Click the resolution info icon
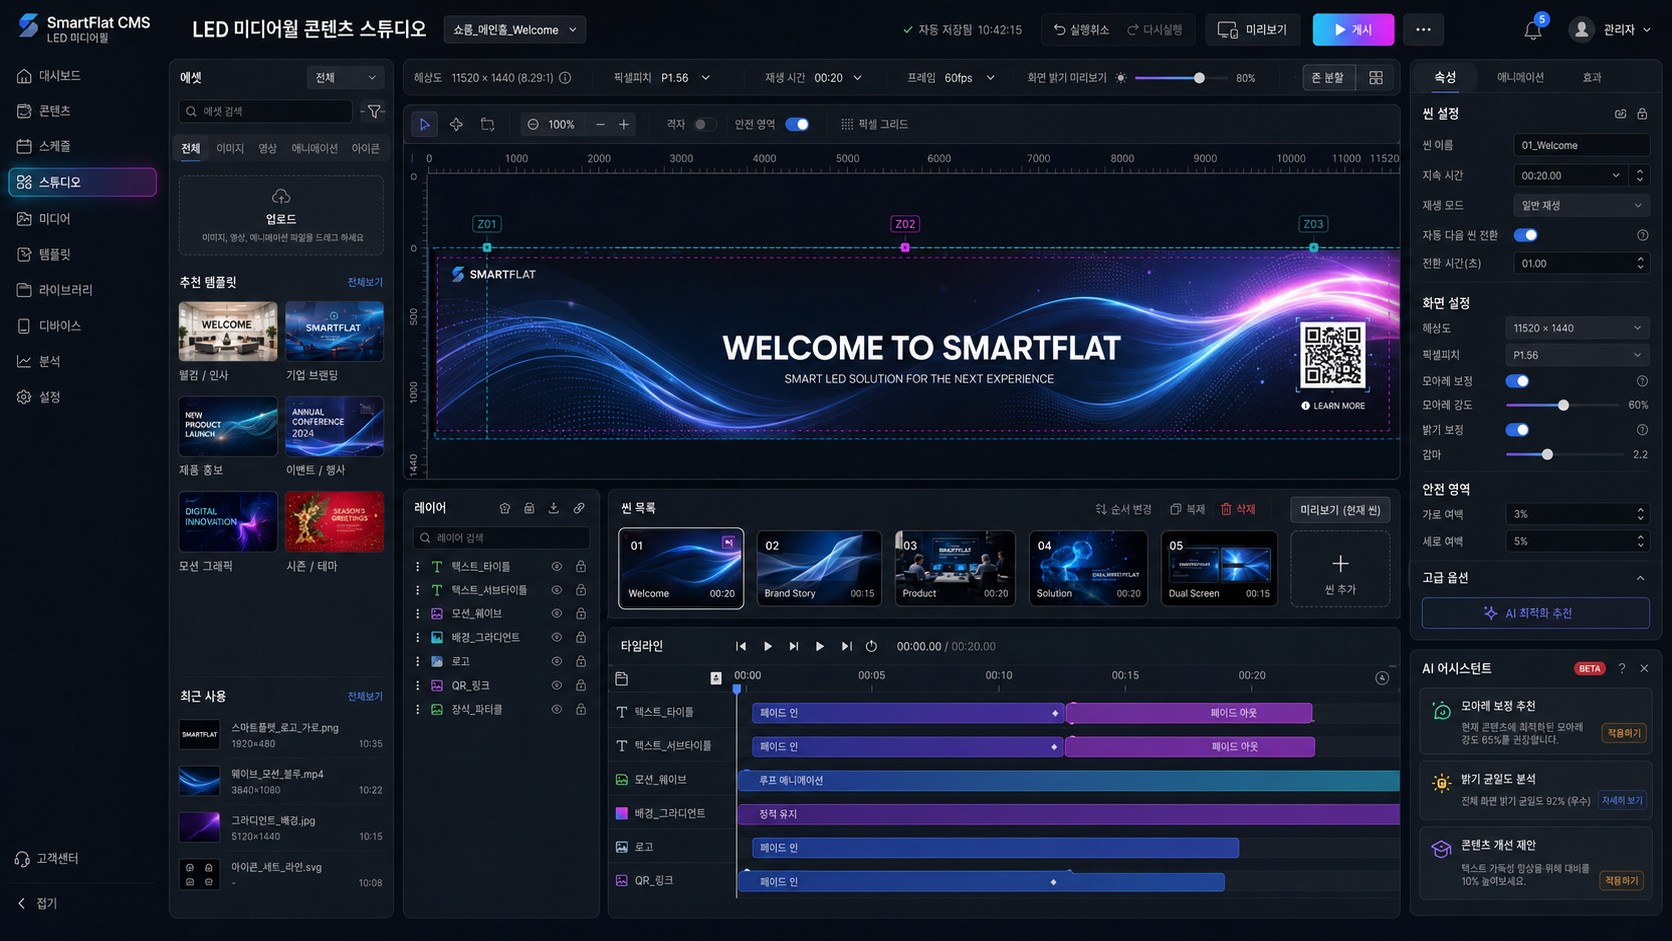Viewport: 1672px width, 941px height. [x=565, y=78]
